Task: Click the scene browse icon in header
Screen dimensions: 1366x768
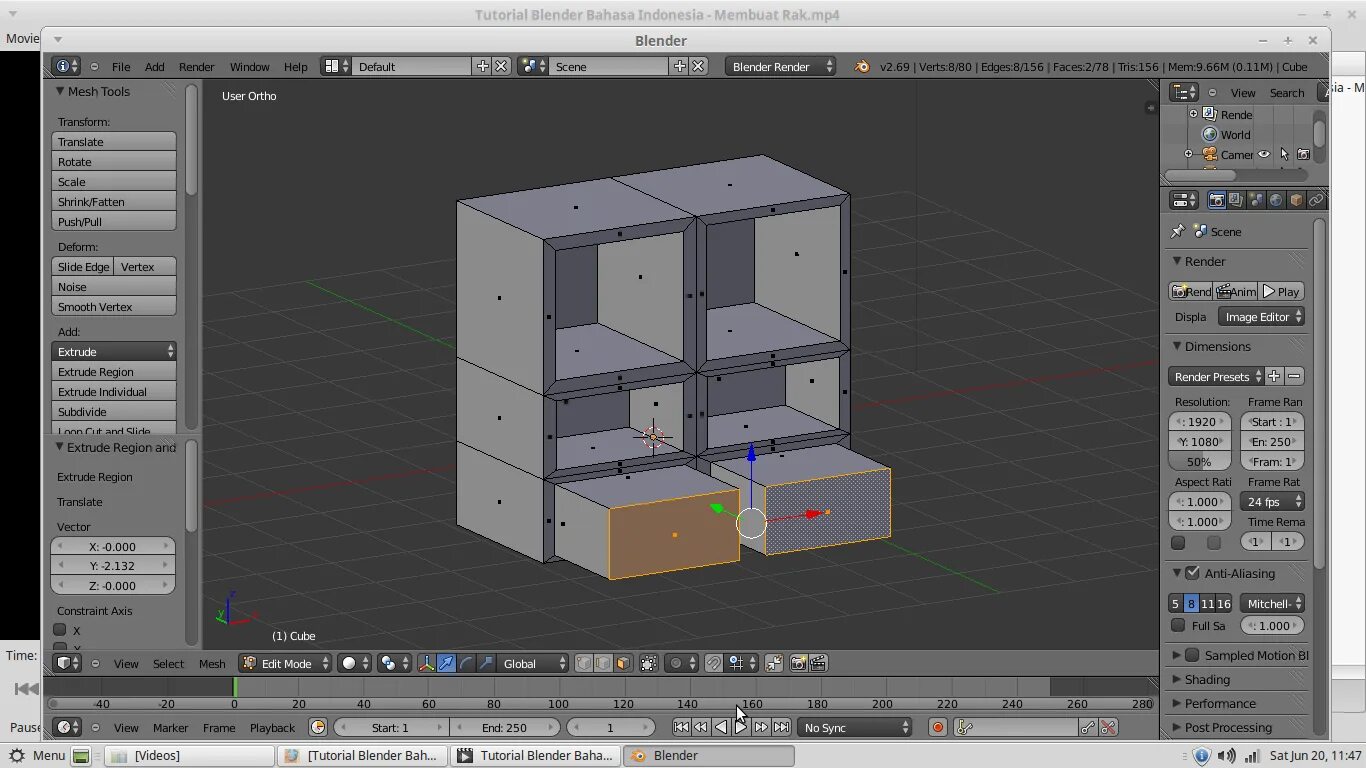Action: pyautogui.click(x=533, y=66)
